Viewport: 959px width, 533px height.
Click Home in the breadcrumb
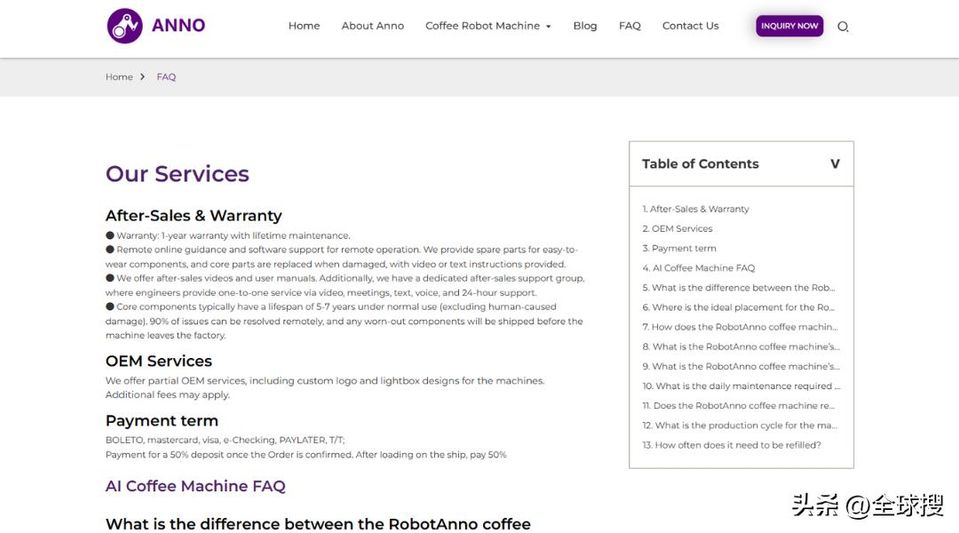pyautogui.click(x=119, y=76)
